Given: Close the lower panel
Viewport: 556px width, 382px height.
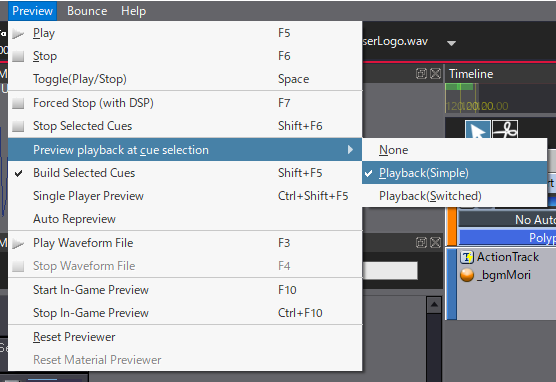Looking at the screenshot, I should coord(435,243).
